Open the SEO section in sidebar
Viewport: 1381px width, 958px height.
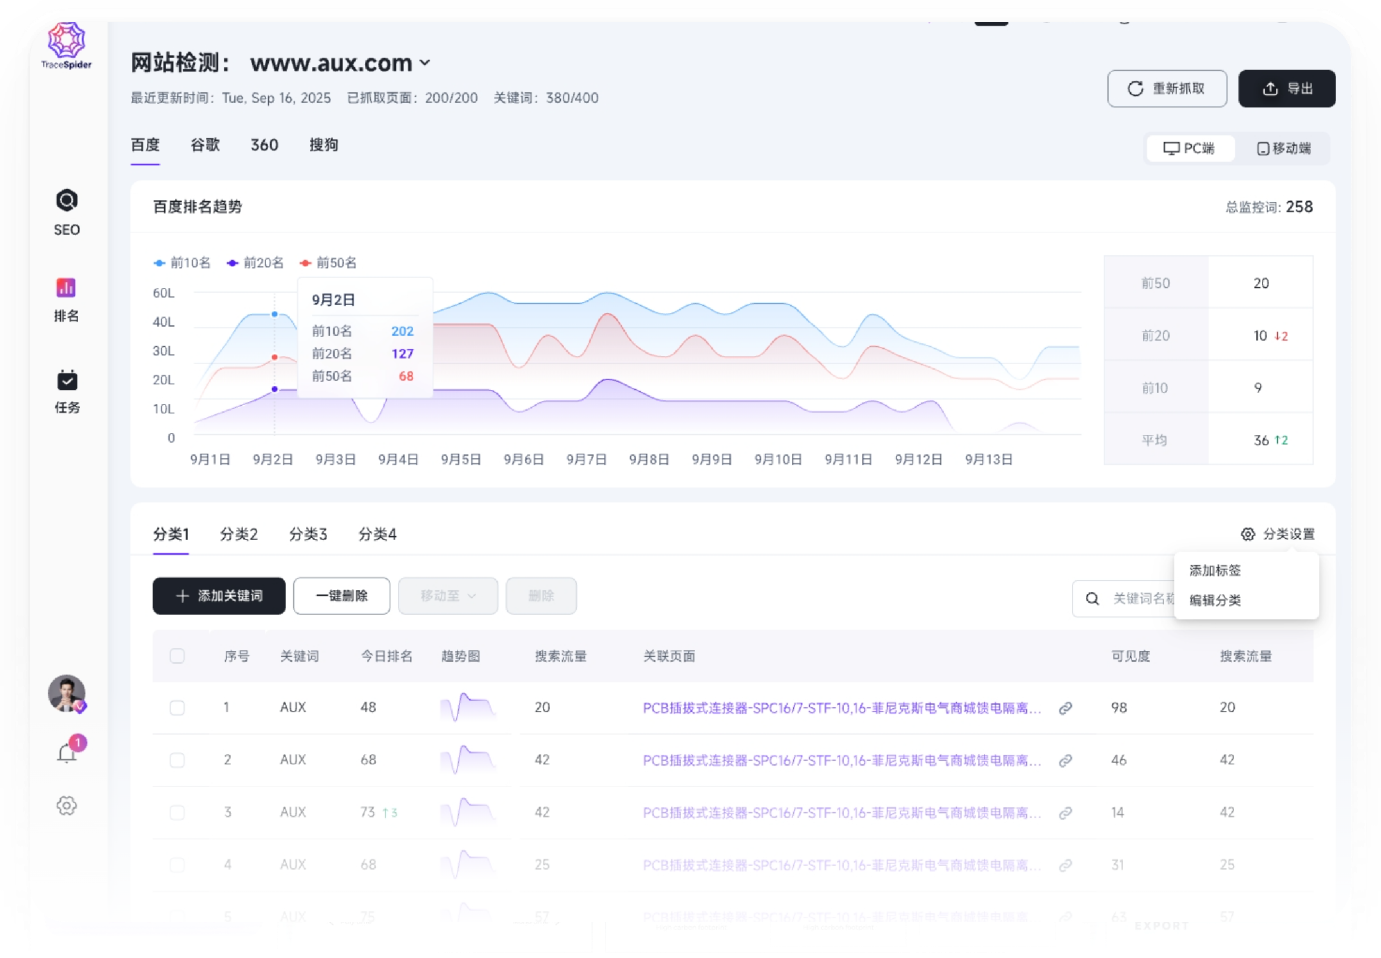[x=66, y=211]
